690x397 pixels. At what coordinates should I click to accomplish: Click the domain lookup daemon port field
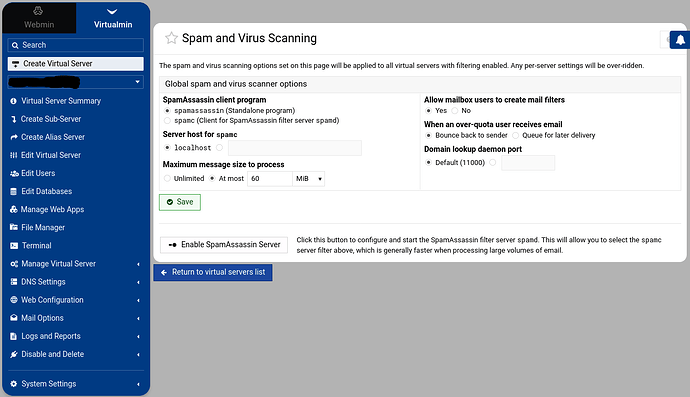[528, 163]
